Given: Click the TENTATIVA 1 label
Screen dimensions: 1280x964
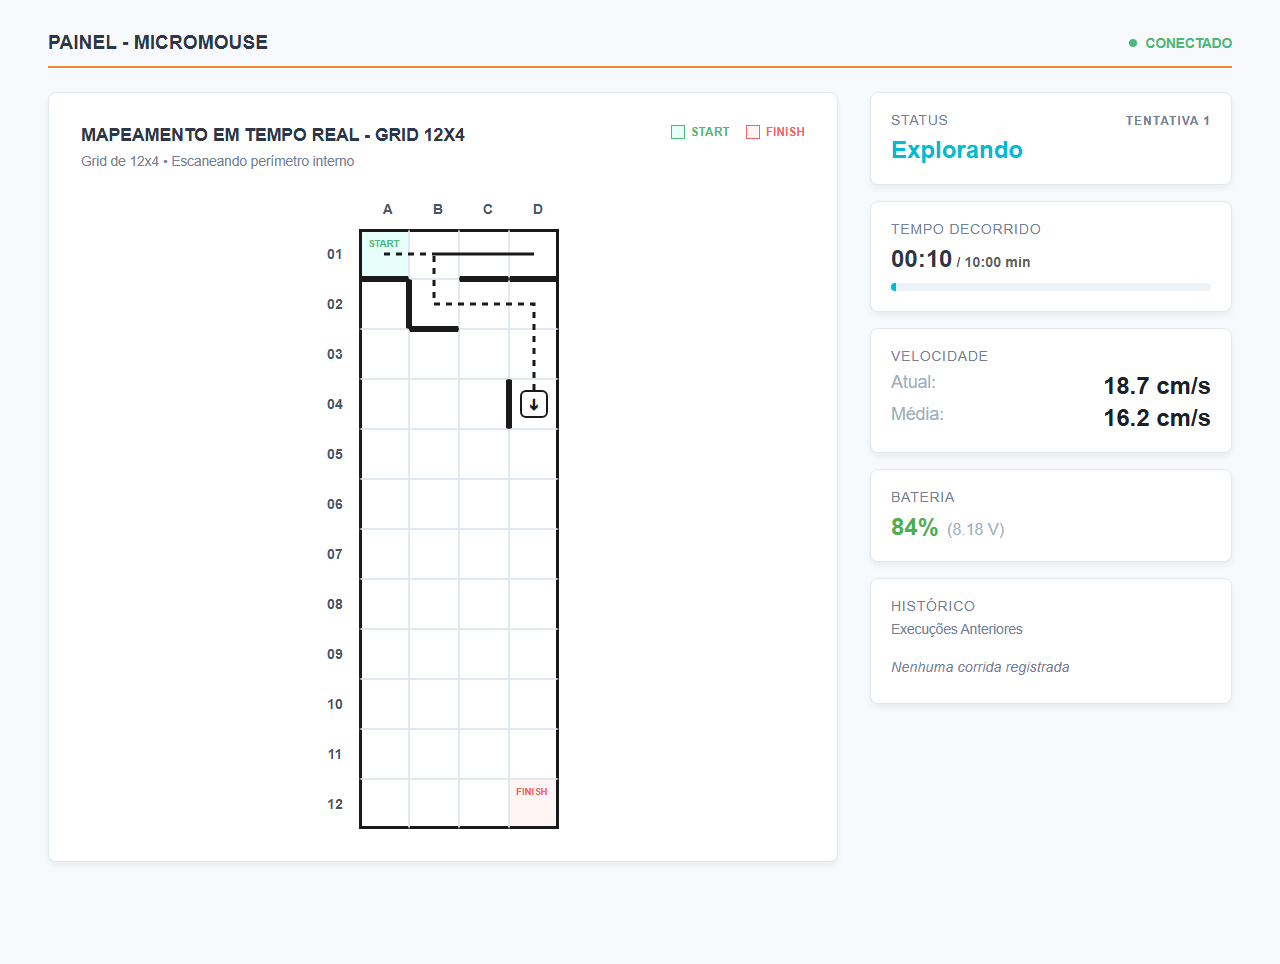Looking at the screenshot, I should point(1168,120).
